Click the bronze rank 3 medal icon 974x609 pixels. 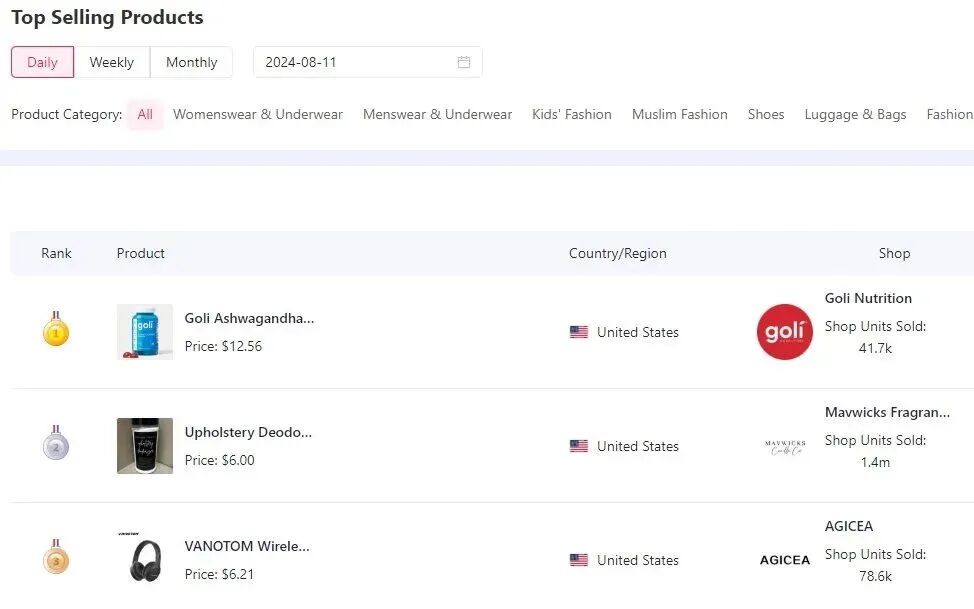pyautogui.click(x=56, y=559)
